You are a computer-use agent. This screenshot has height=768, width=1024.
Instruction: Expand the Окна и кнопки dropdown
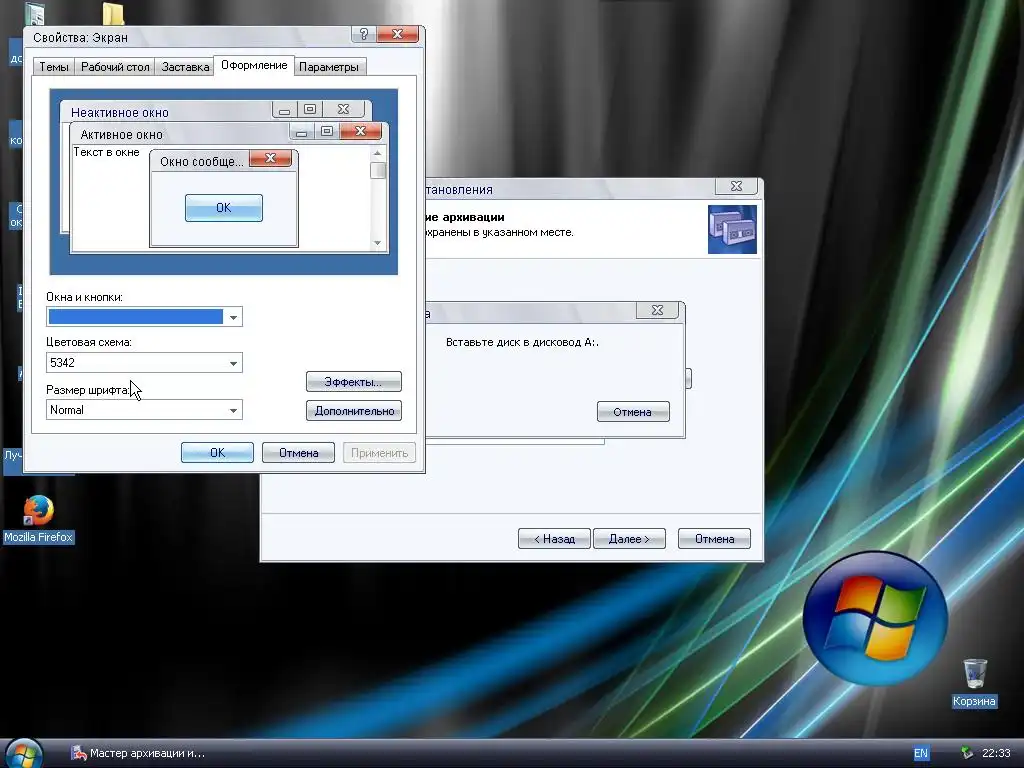click(233, 317)
